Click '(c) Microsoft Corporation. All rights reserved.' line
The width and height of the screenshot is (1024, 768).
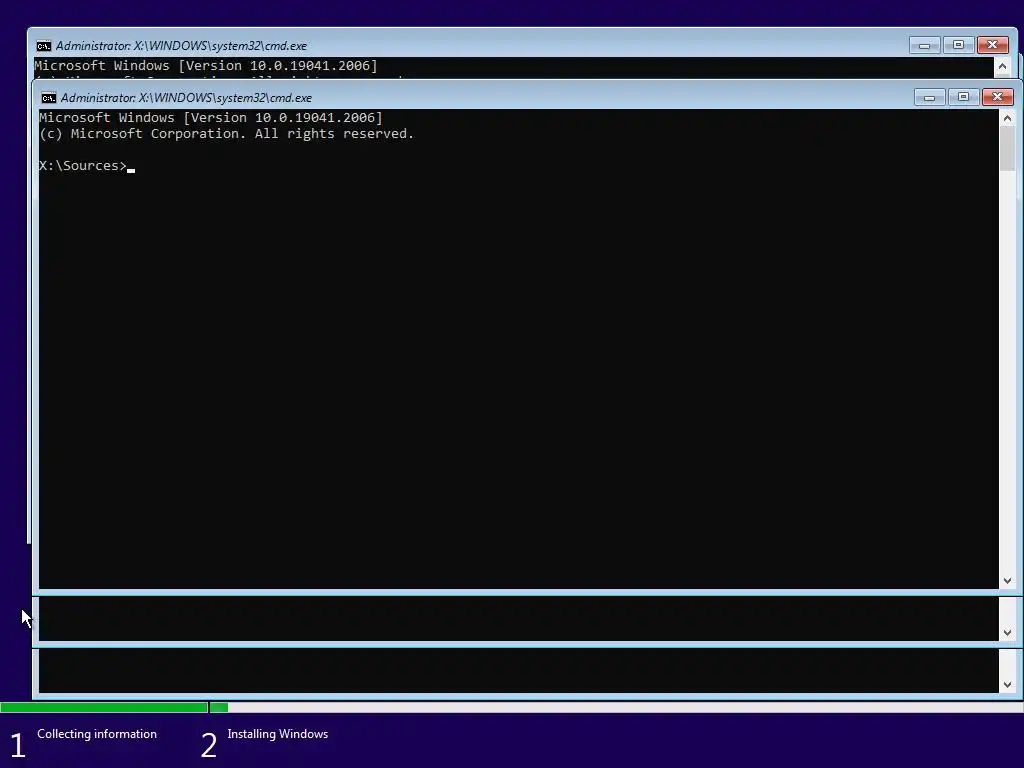227,134
